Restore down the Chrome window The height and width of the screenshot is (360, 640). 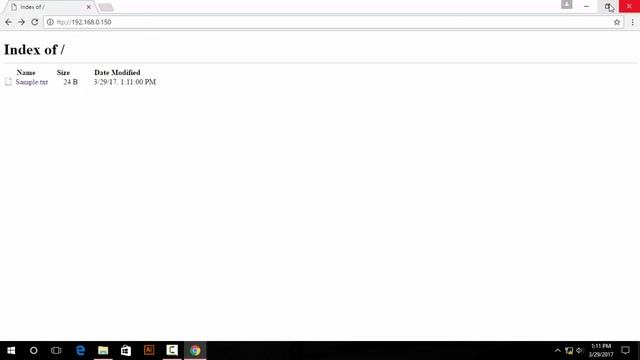pyautogui.click(x=608, y=6)
